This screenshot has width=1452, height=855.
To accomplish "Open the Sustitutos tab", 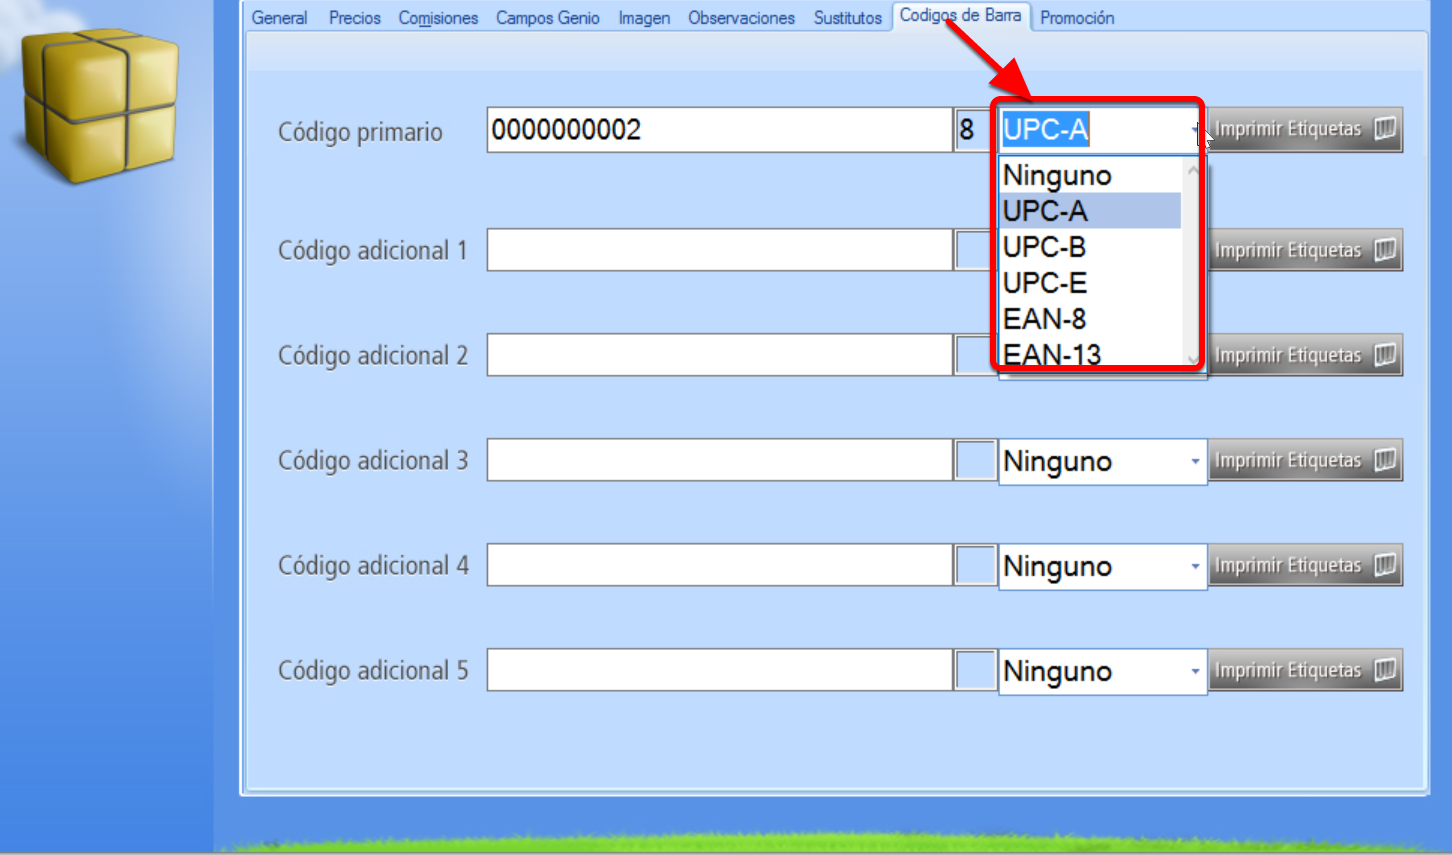I will point(848,18).
